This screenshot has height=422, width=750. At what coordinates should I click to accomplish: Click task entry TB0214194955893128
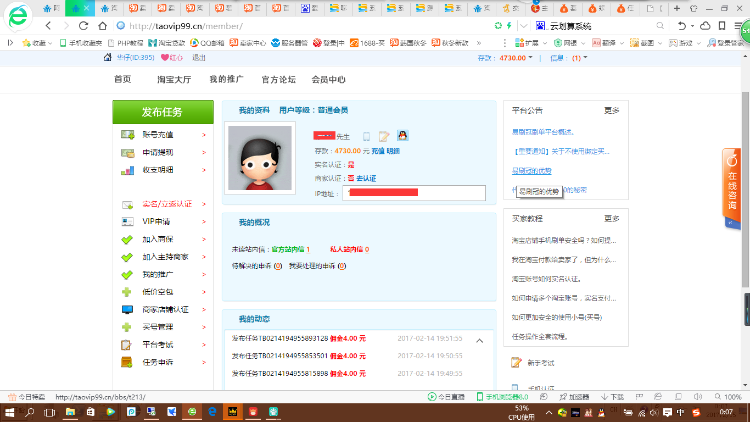coord(280,338)
